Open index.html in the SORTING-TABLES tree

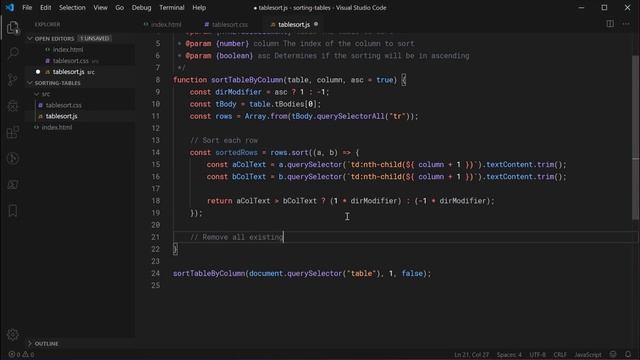point(57,127)
